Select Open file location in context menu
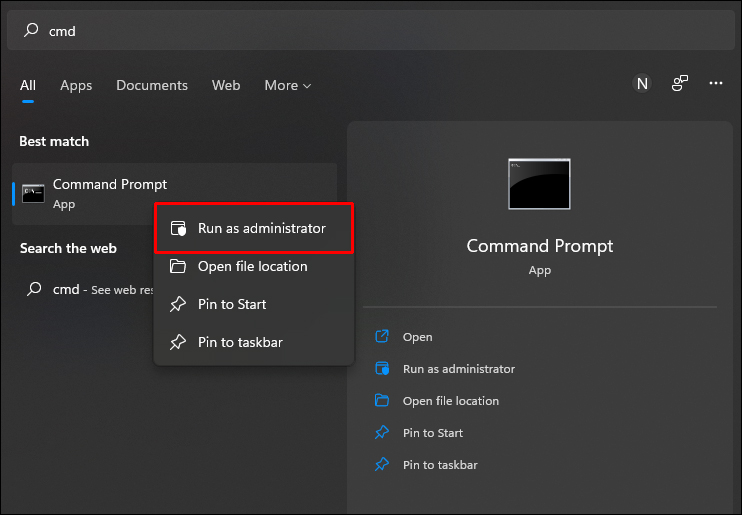The width and height of the screenshot is (742, 515). point(252,266)
